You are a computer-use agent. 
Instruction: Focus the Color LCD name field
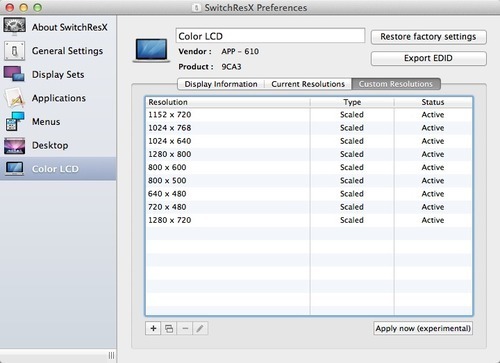pos(270,36)
